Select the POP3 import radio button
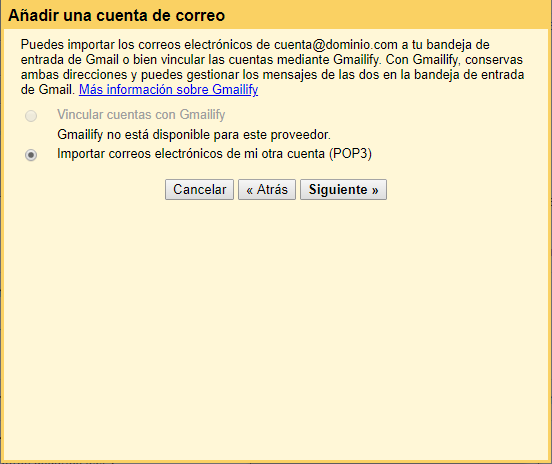This screenshot has height=464, width=552. (x=31, y=155)
